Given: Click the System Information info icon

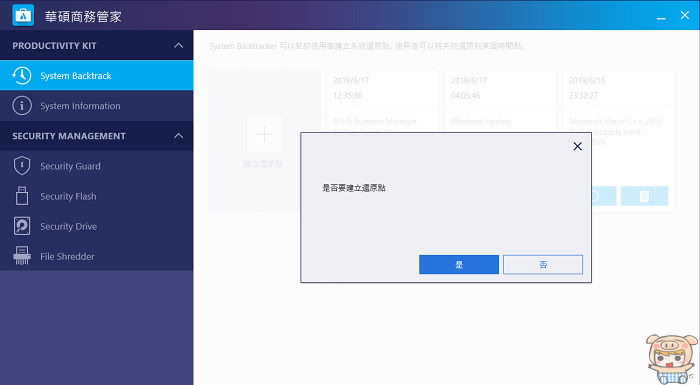Looking at the screenshot, I should pos(22,106).
